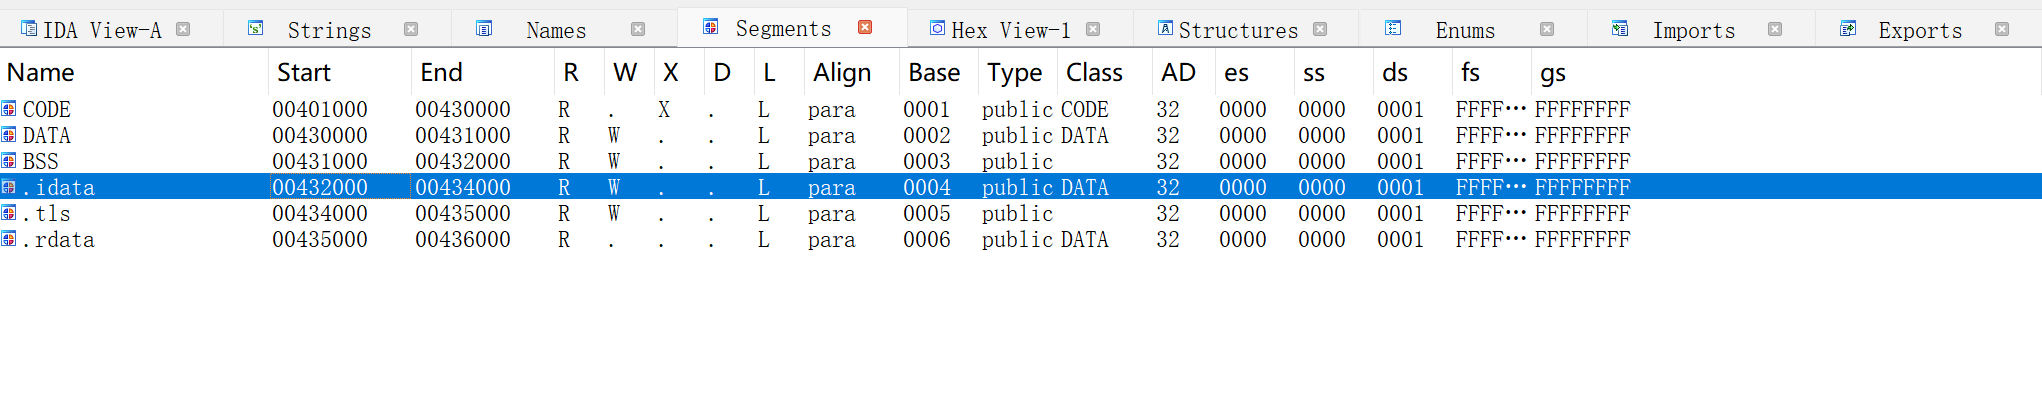Sort by the Class column header
This screenshot has width=2042, height=396.
click(x=1106, y=72)
